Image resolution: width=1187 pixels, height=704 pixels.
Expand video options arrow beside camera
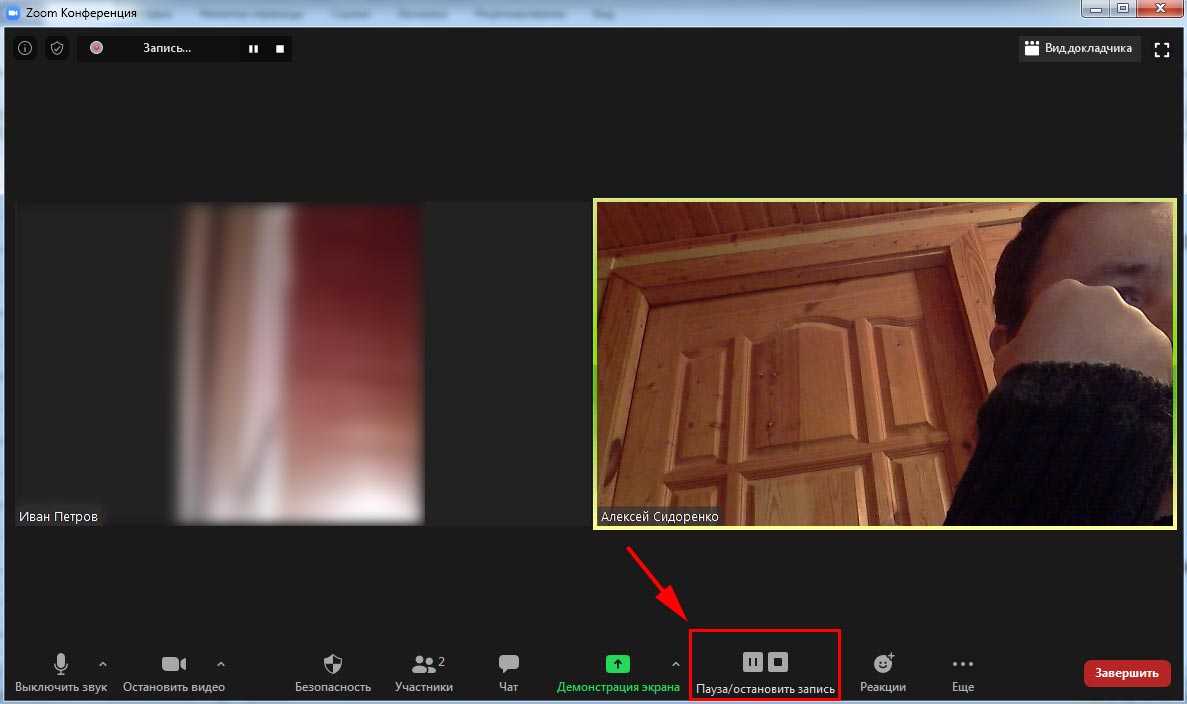221,664
